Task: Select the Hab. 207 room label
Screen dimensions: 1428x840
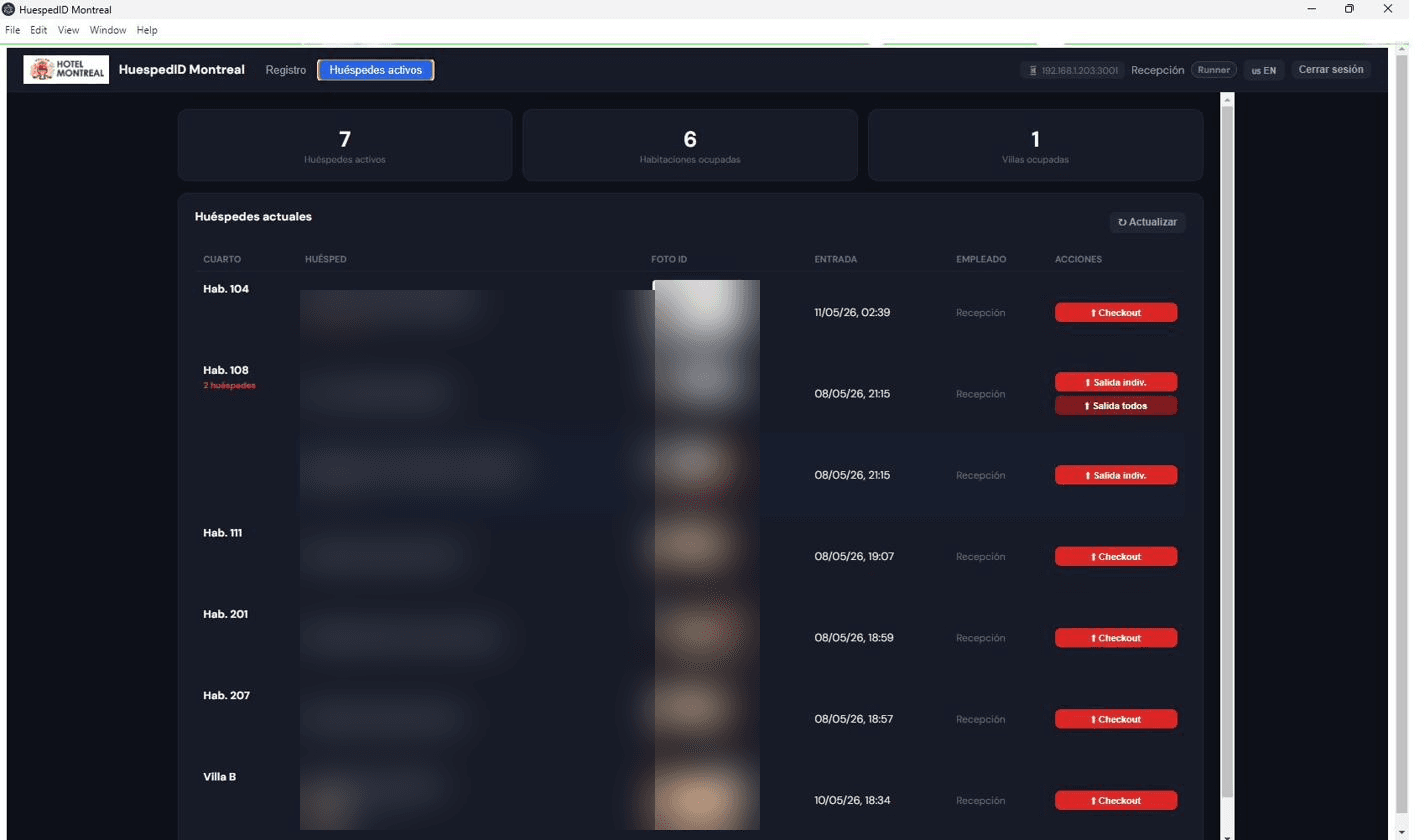Action: coord(226,695)
